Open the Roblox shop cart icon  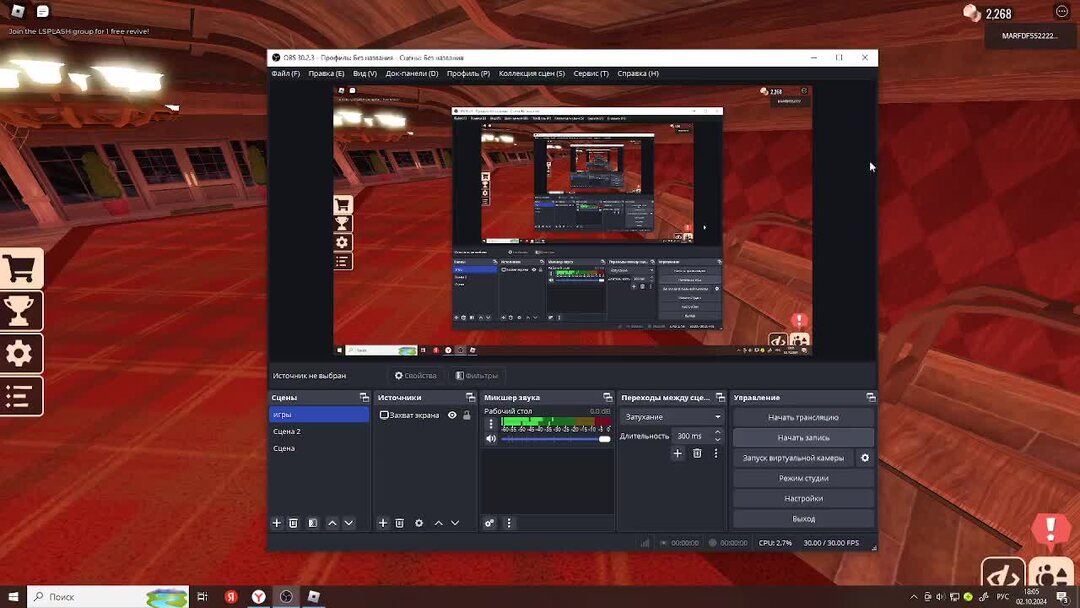coord(21,269)
